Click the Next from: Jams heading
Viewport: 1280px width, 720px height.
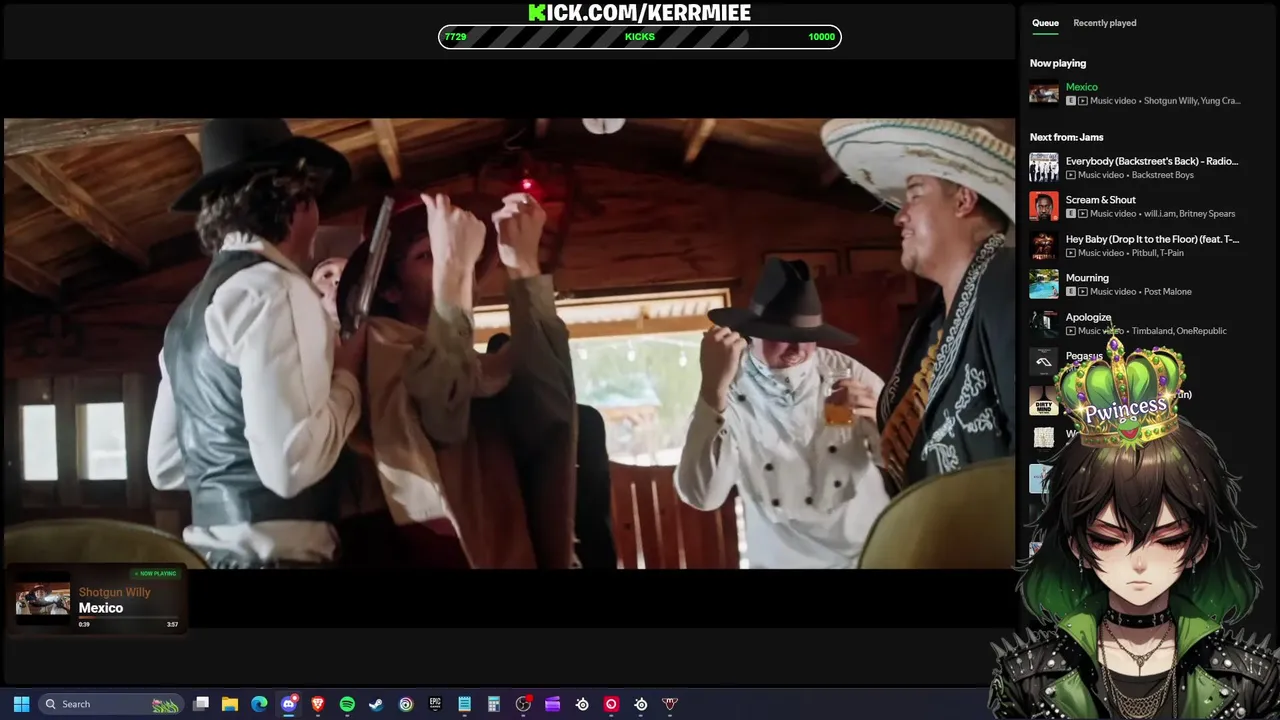[1067, 137]
